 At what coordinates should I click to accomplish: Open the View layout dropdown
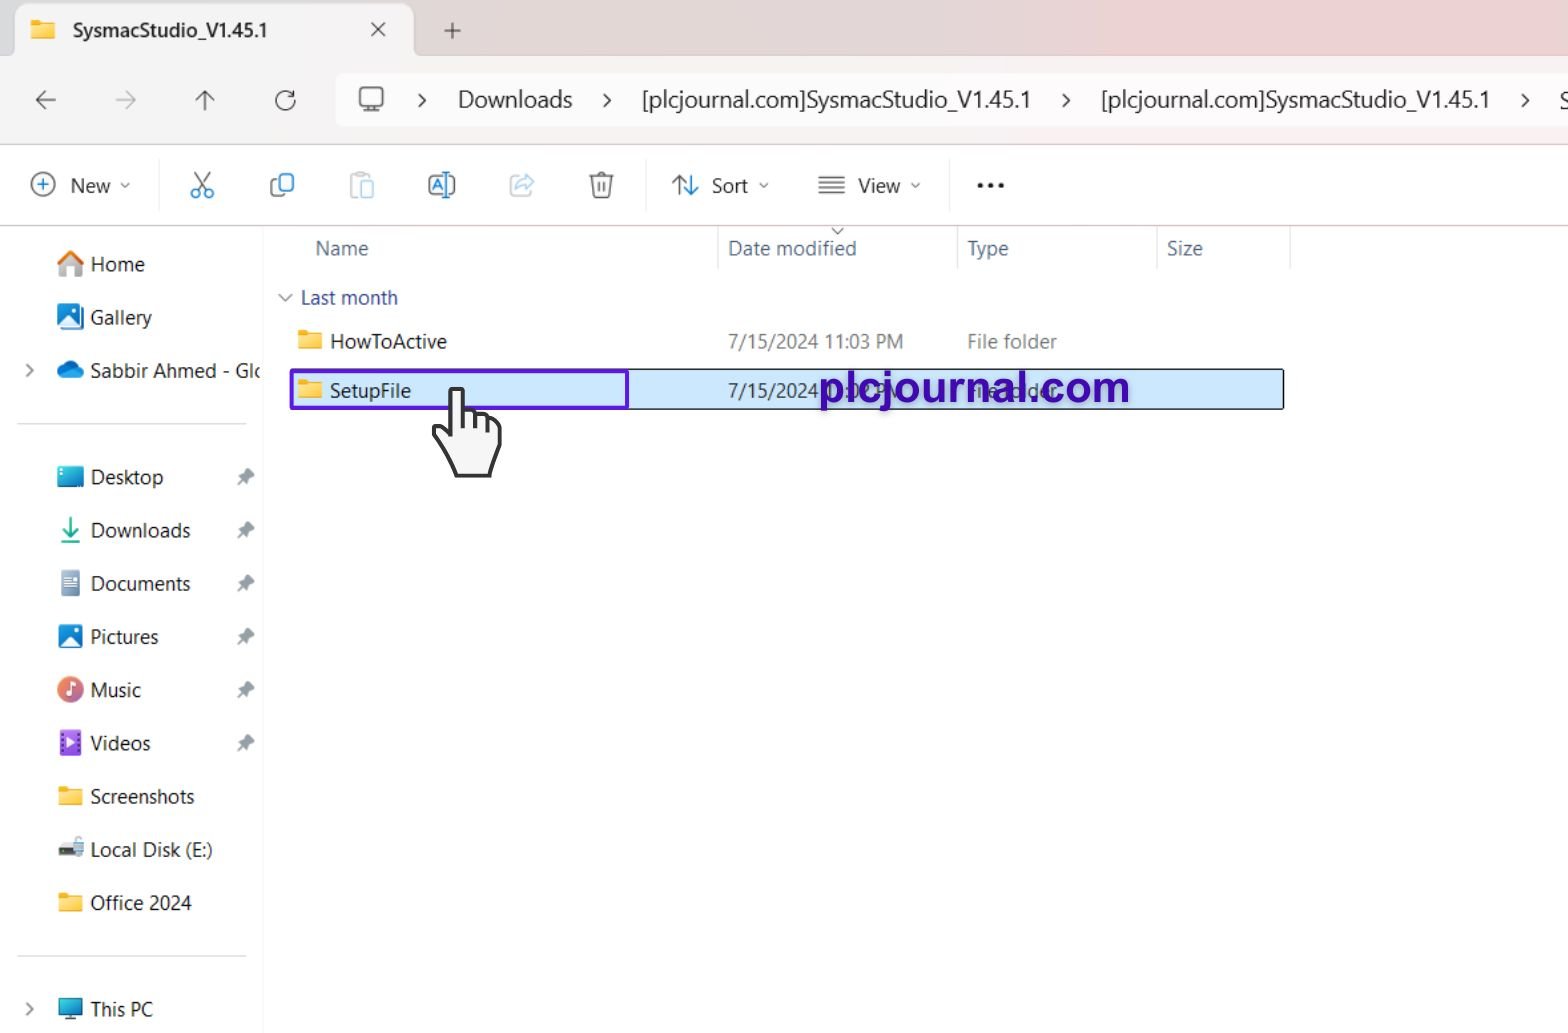coord(868,185)
